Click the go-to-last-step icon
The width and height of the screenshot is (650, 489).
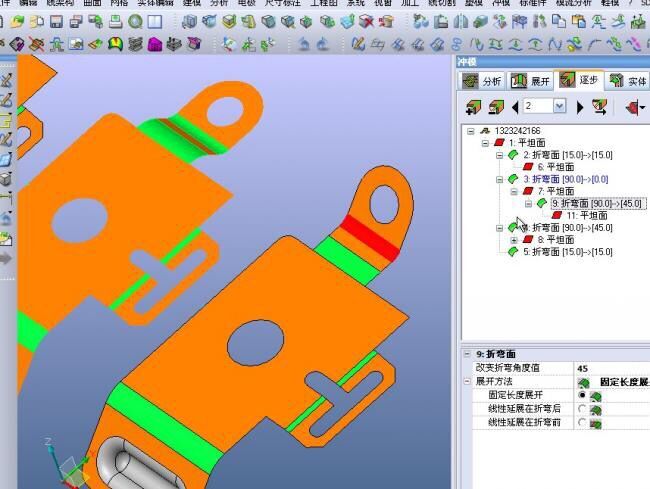599,106
